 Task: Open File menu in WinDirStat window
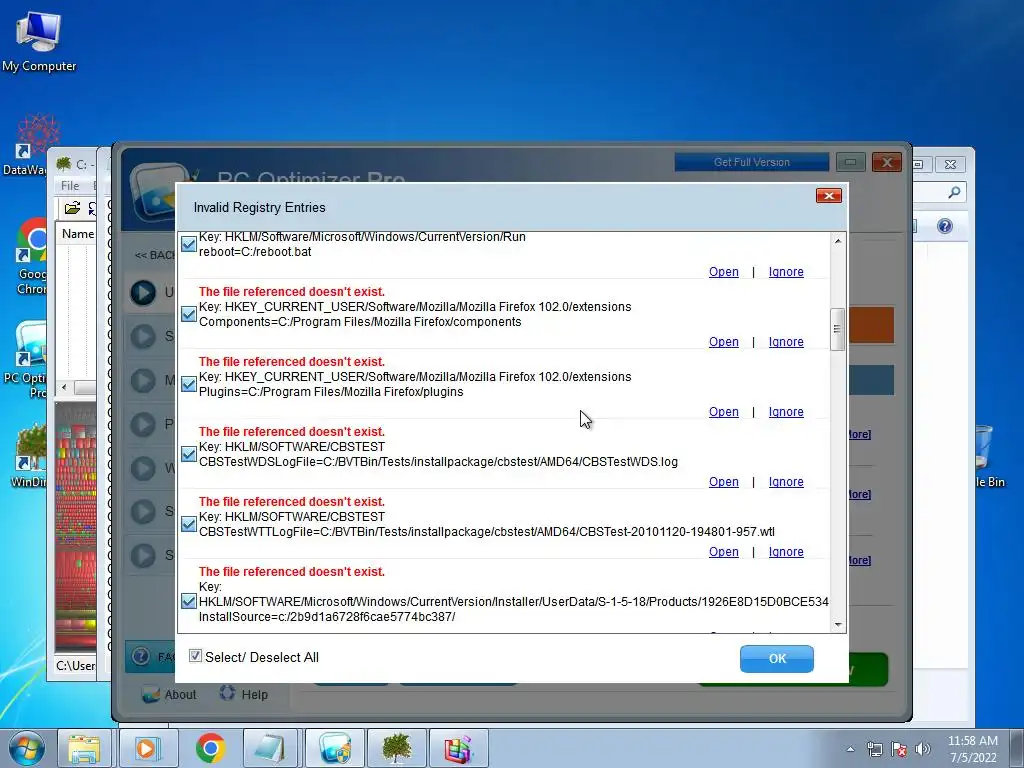click(x=70, y=185)
